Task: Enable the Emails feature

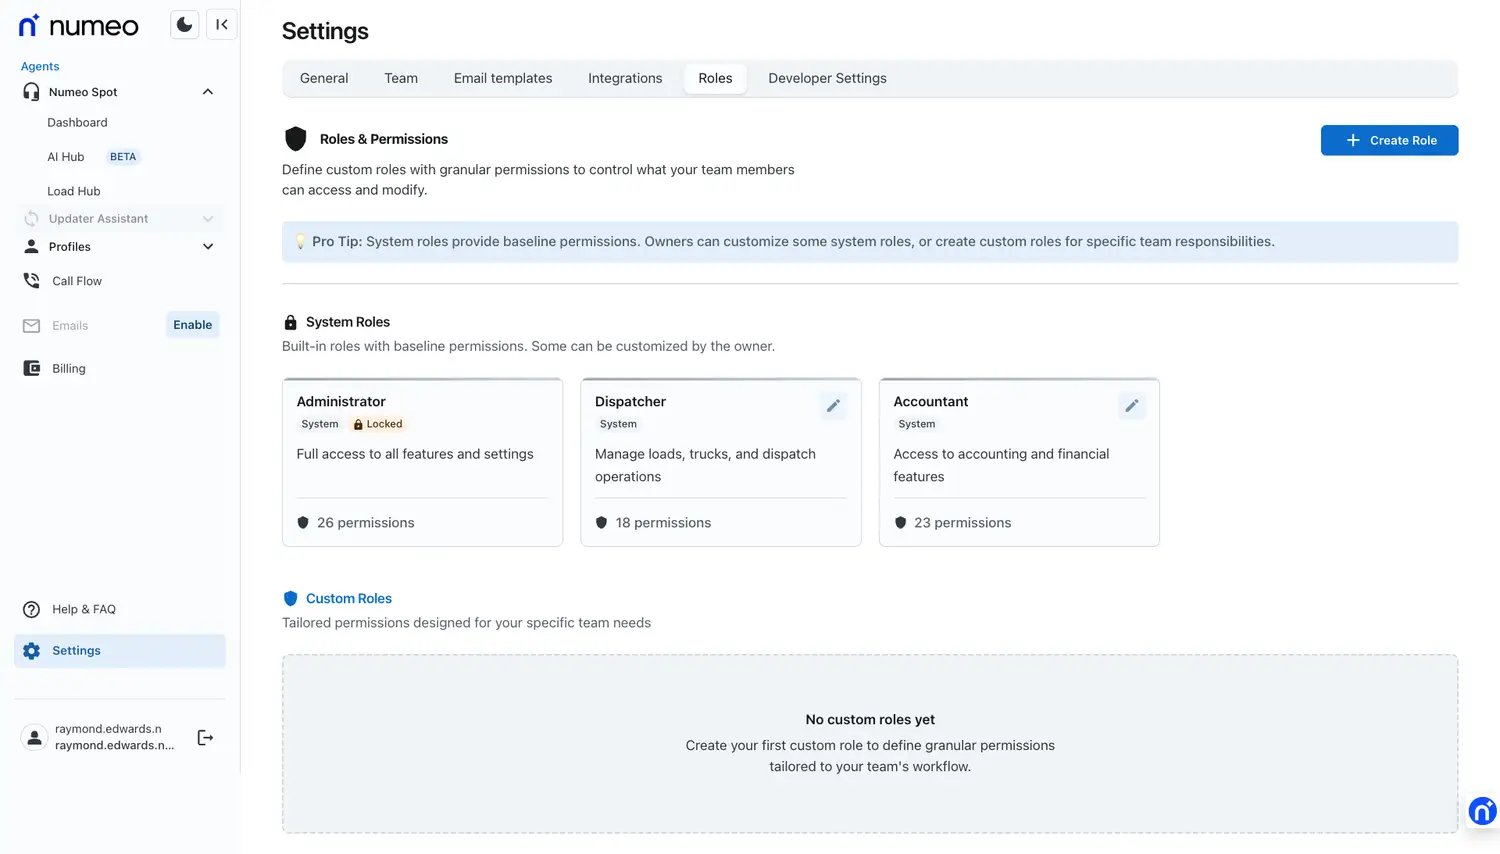Action: pos(192,325)
